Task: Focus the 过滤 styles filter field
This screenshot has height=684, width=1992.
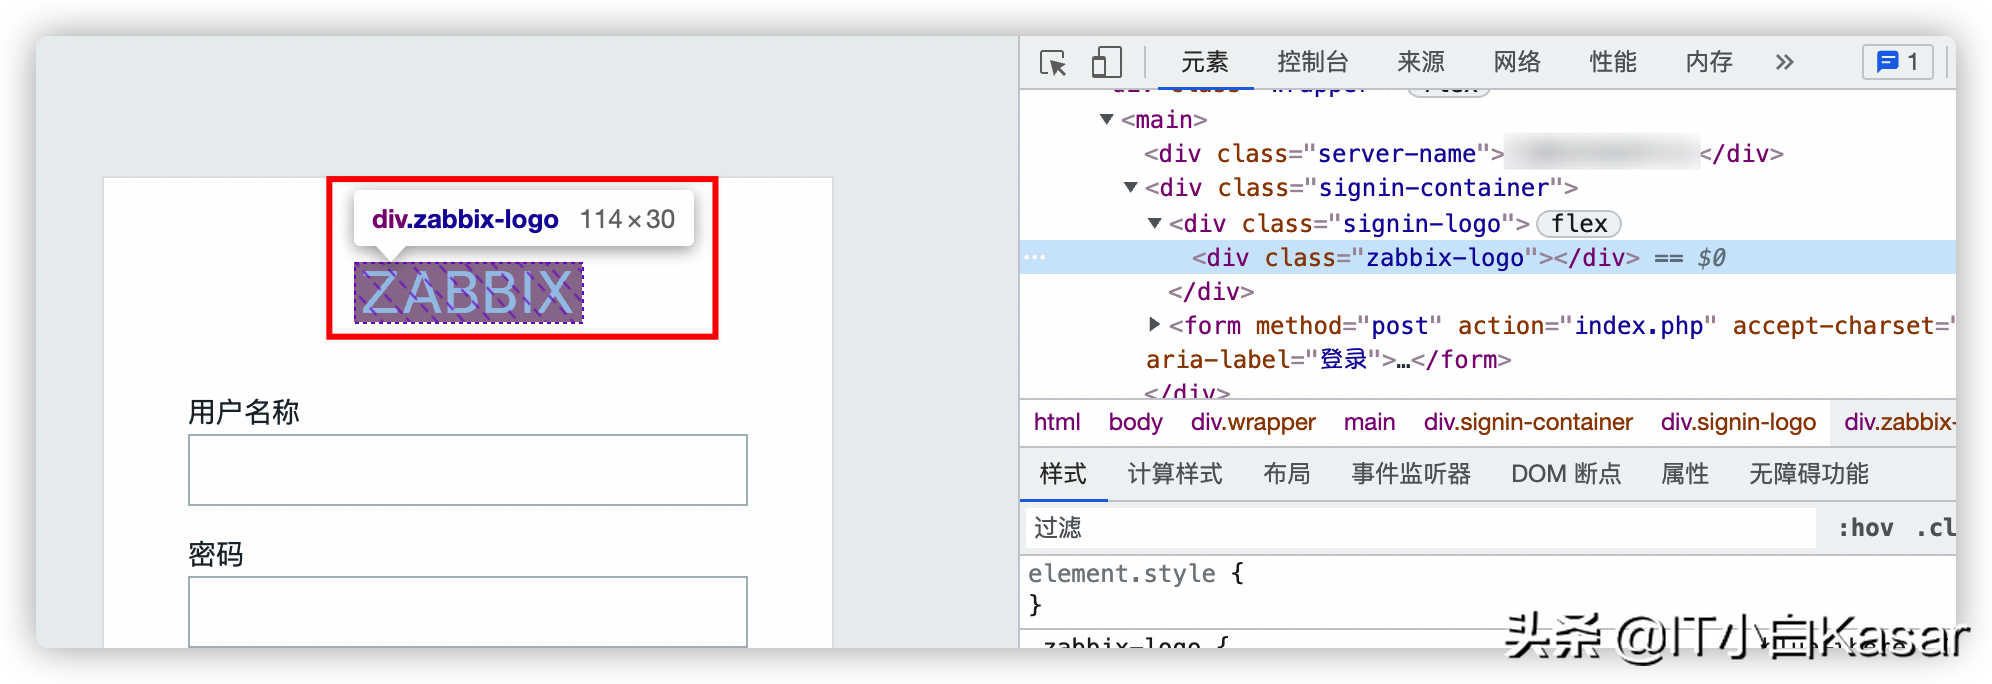Action: tap(1420, 528)
